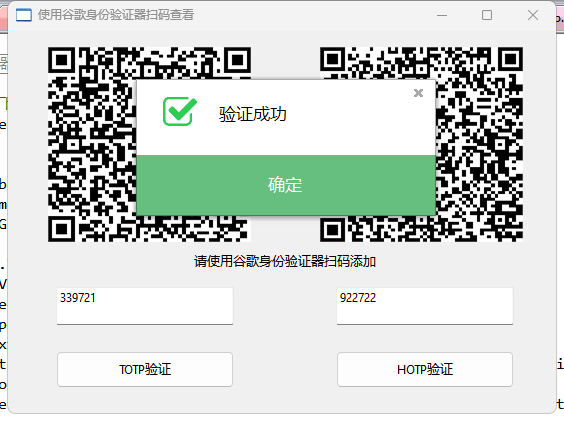This screenshot has width=564, height=421.
Task: Focus the code field containing 922722
Action: point(425,306)
